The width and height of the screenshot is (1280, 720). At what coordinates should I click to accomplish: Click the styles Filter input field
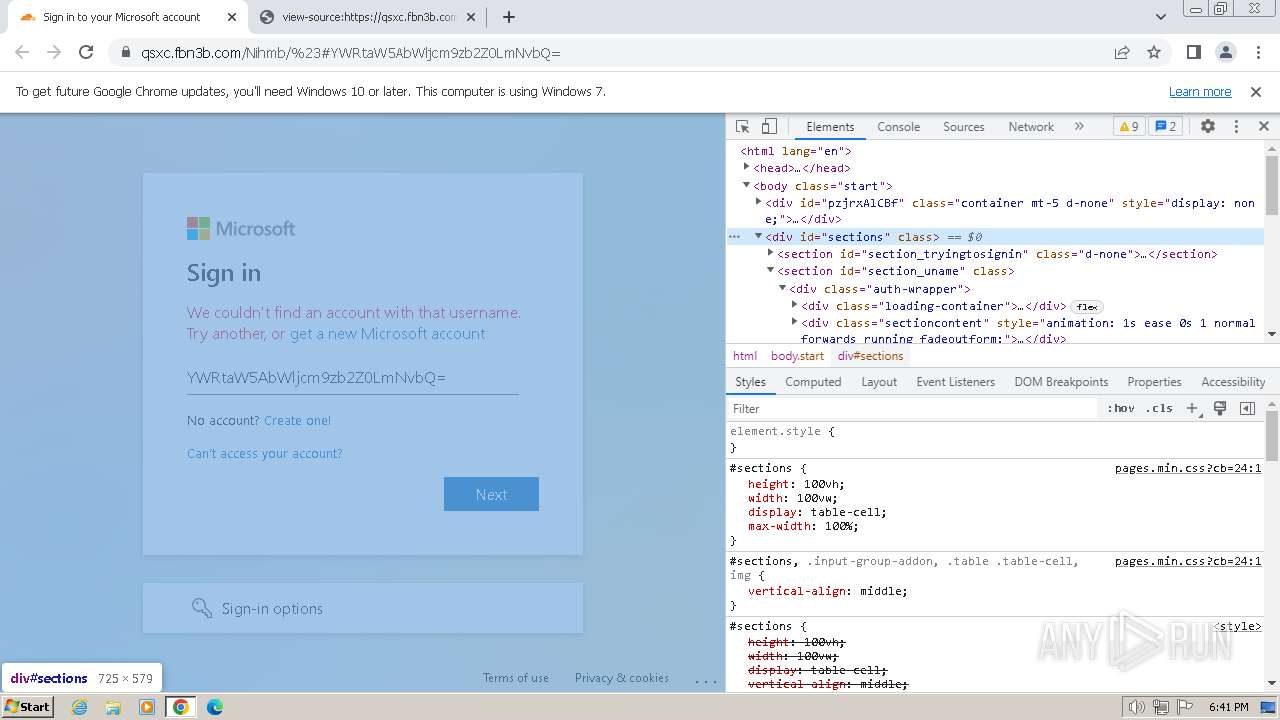[912, 408]
